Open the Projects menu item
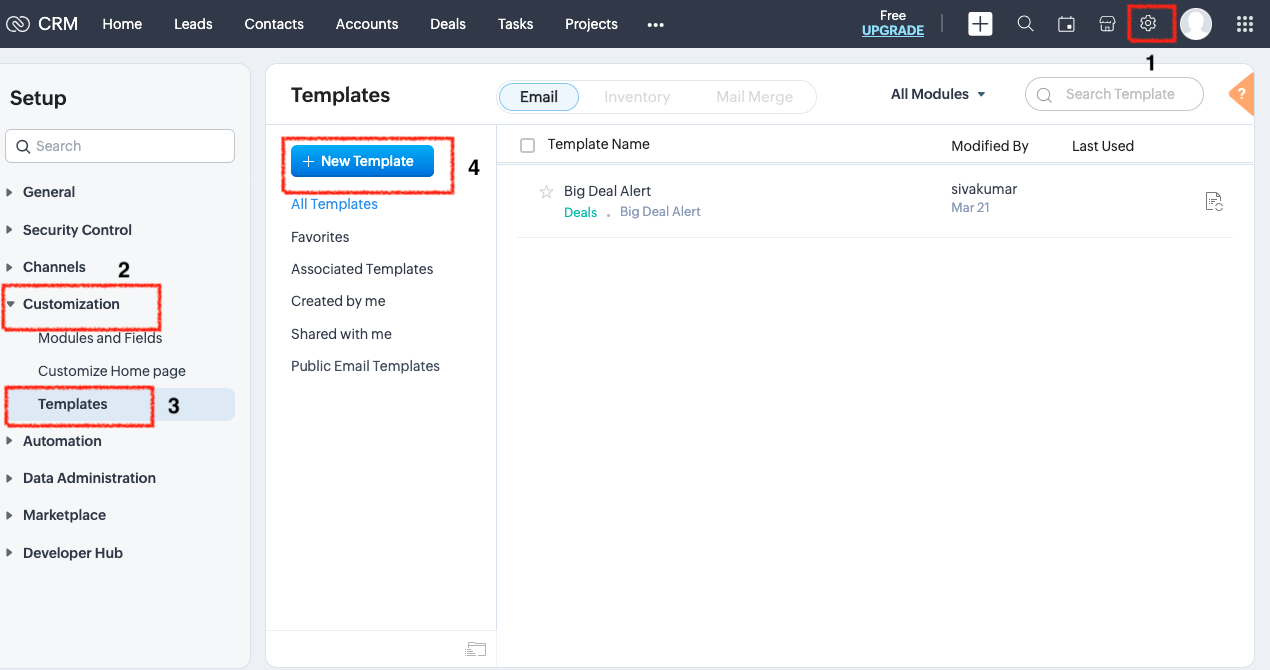Screen dimensions: 1270x670 tap(590, 23)
